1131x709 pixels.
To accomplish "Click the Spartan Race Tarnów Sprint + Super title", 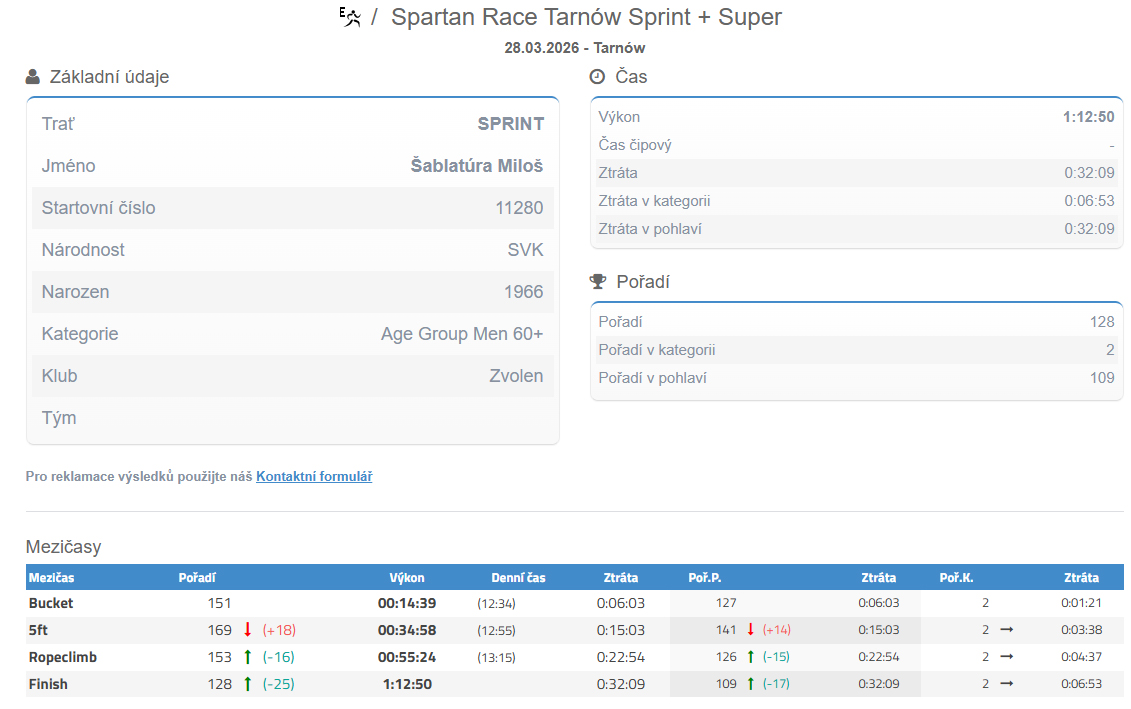I will (586, 17).
